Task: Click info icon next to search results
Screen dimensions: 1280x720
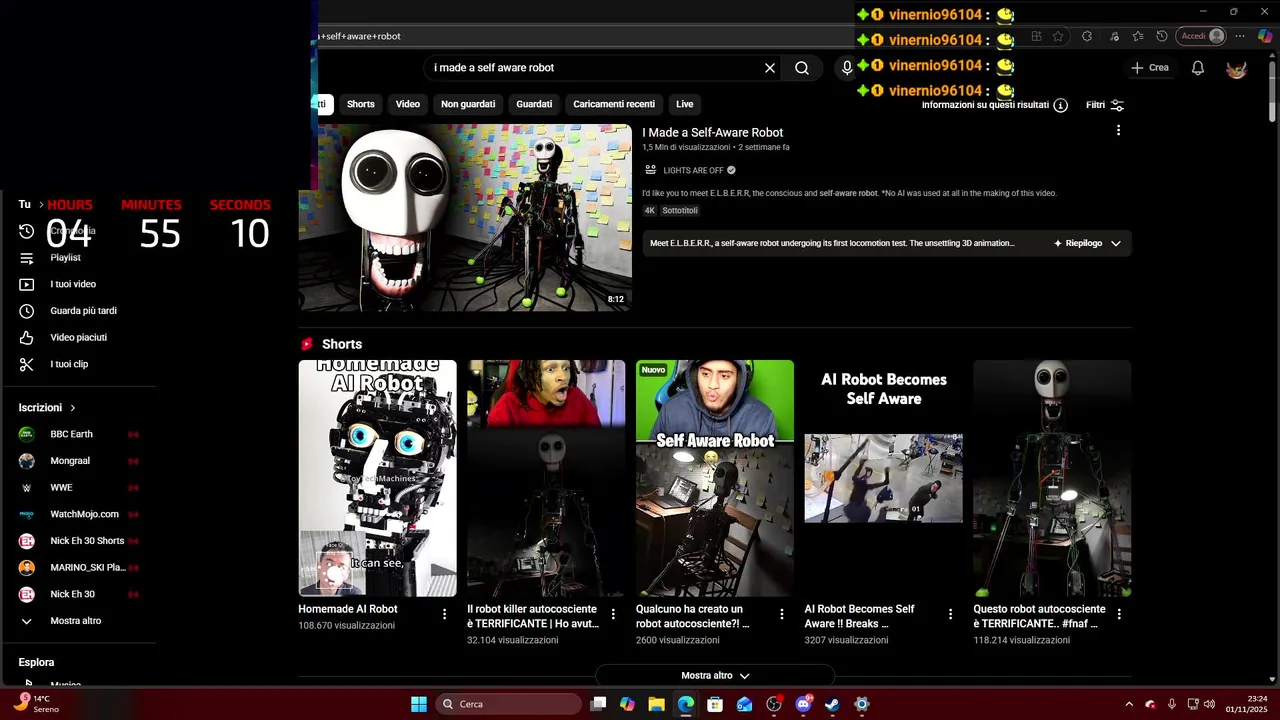Action: pyautogui.click(x=1061, y=105)
